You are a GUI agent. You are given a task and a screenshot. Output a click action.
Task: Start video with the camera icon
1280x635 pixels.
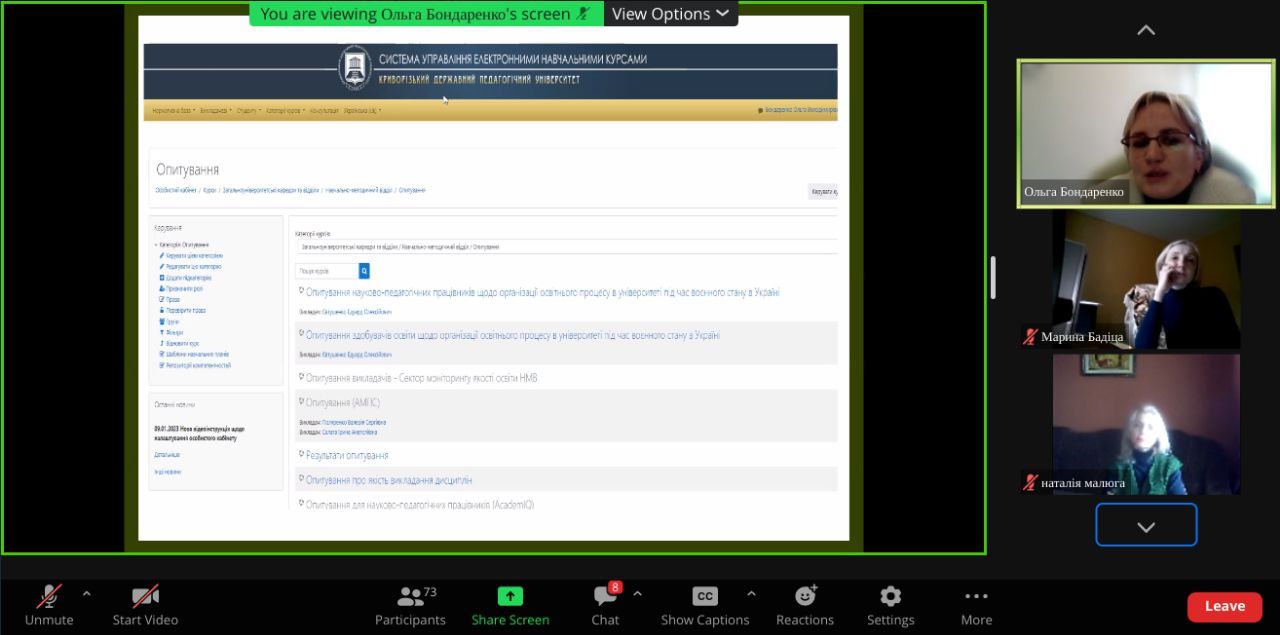tap(145, 597)
